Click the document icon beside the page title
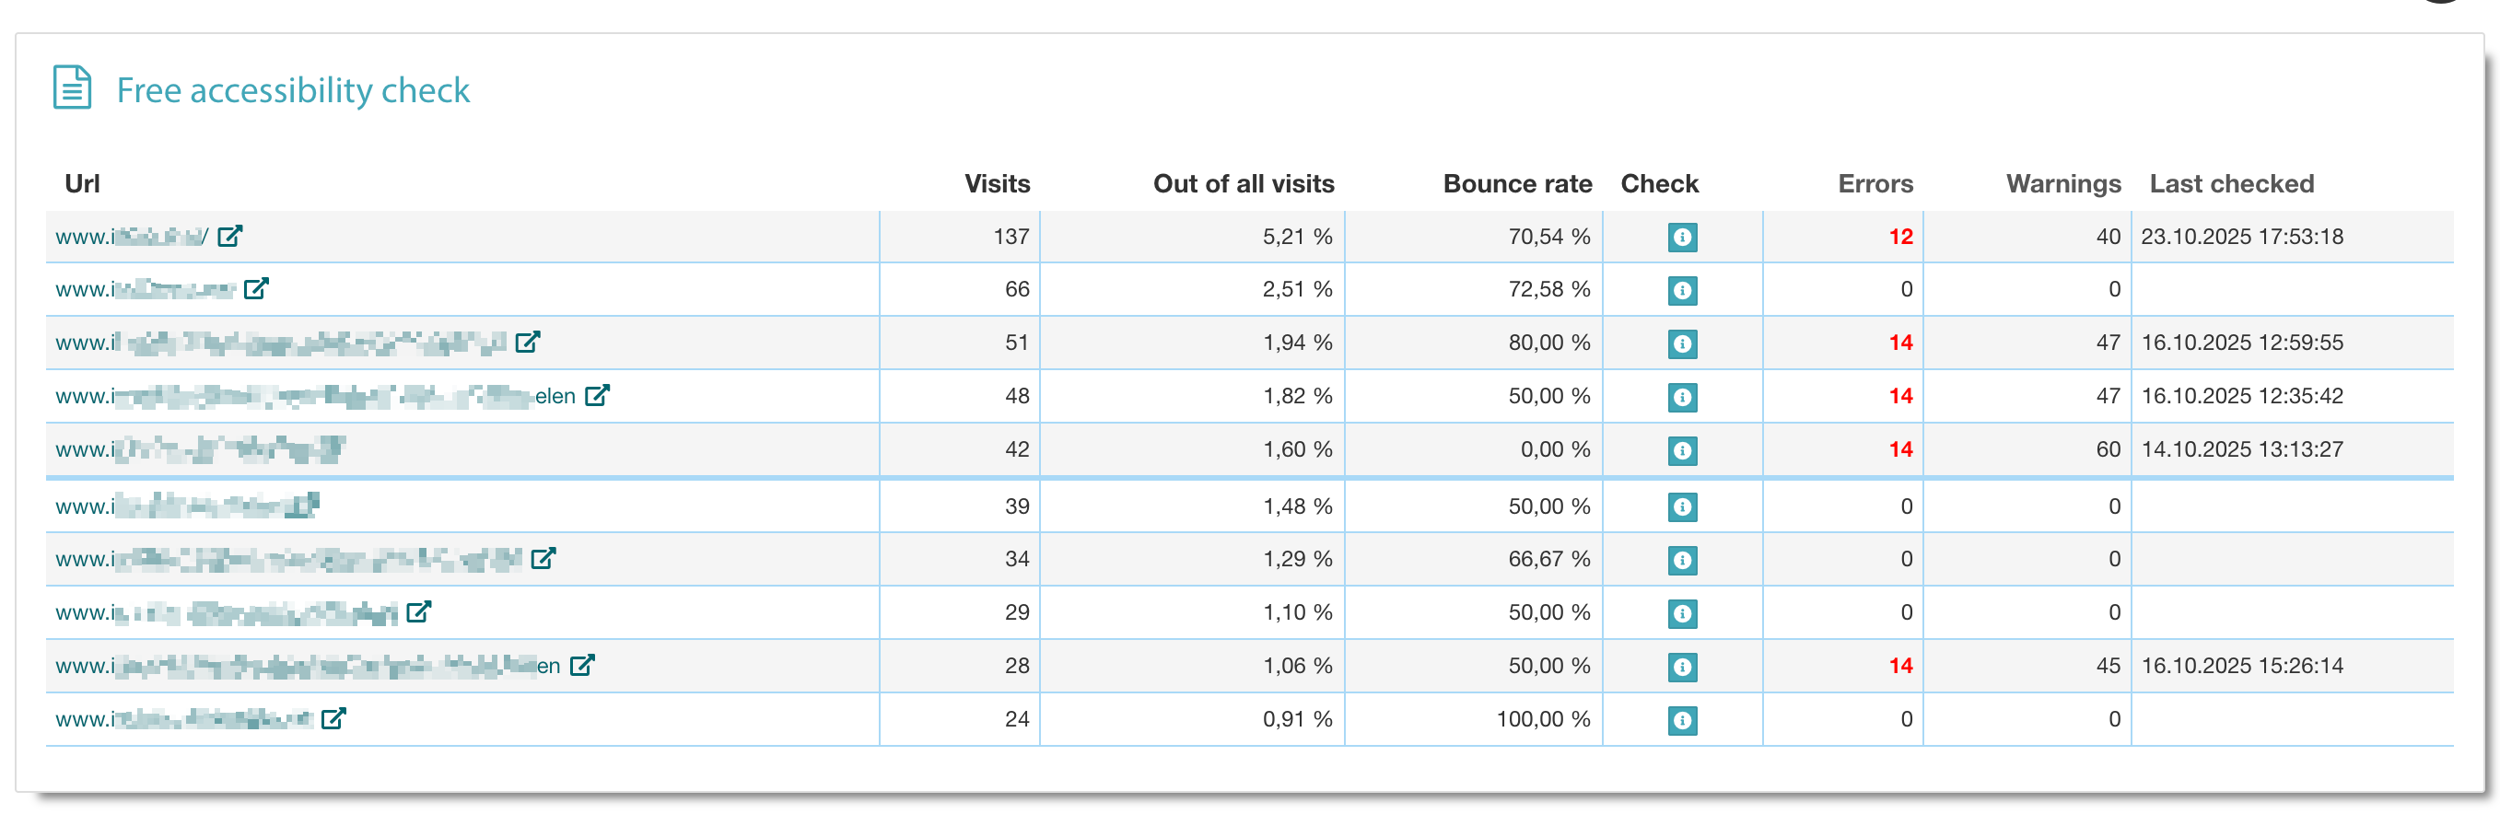 (72, 88)
